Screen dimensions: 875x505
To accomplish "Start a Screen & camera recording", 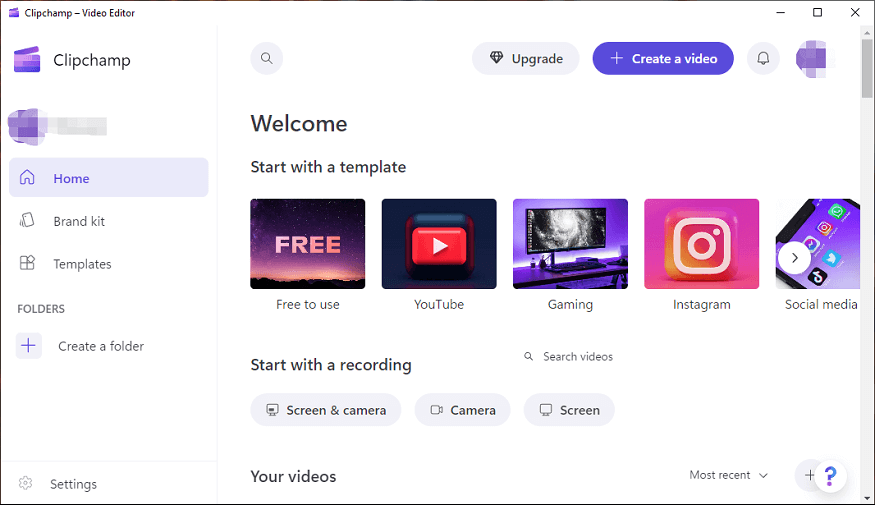I will tap(326, 410).
